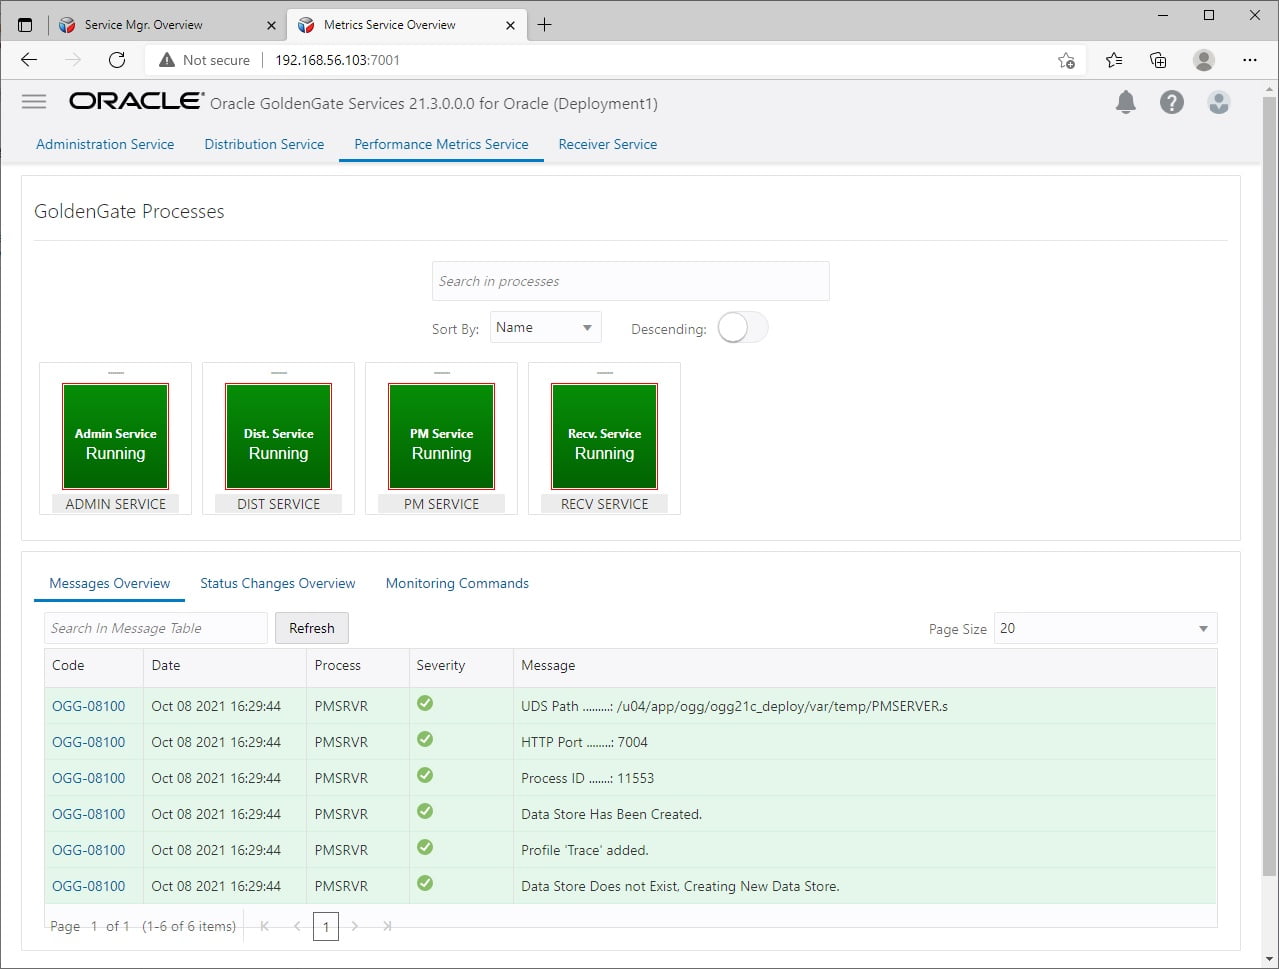Click the page vertical scrollbar
1279x969 pixels.
point(1269,485)
